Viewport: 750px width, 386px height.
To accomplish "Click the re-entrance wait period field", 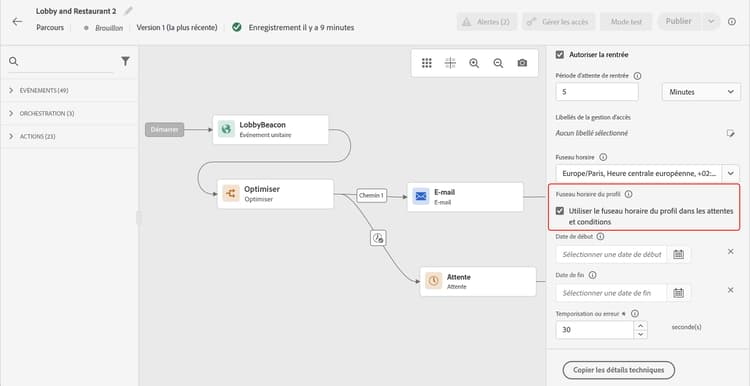I will 597,92.
